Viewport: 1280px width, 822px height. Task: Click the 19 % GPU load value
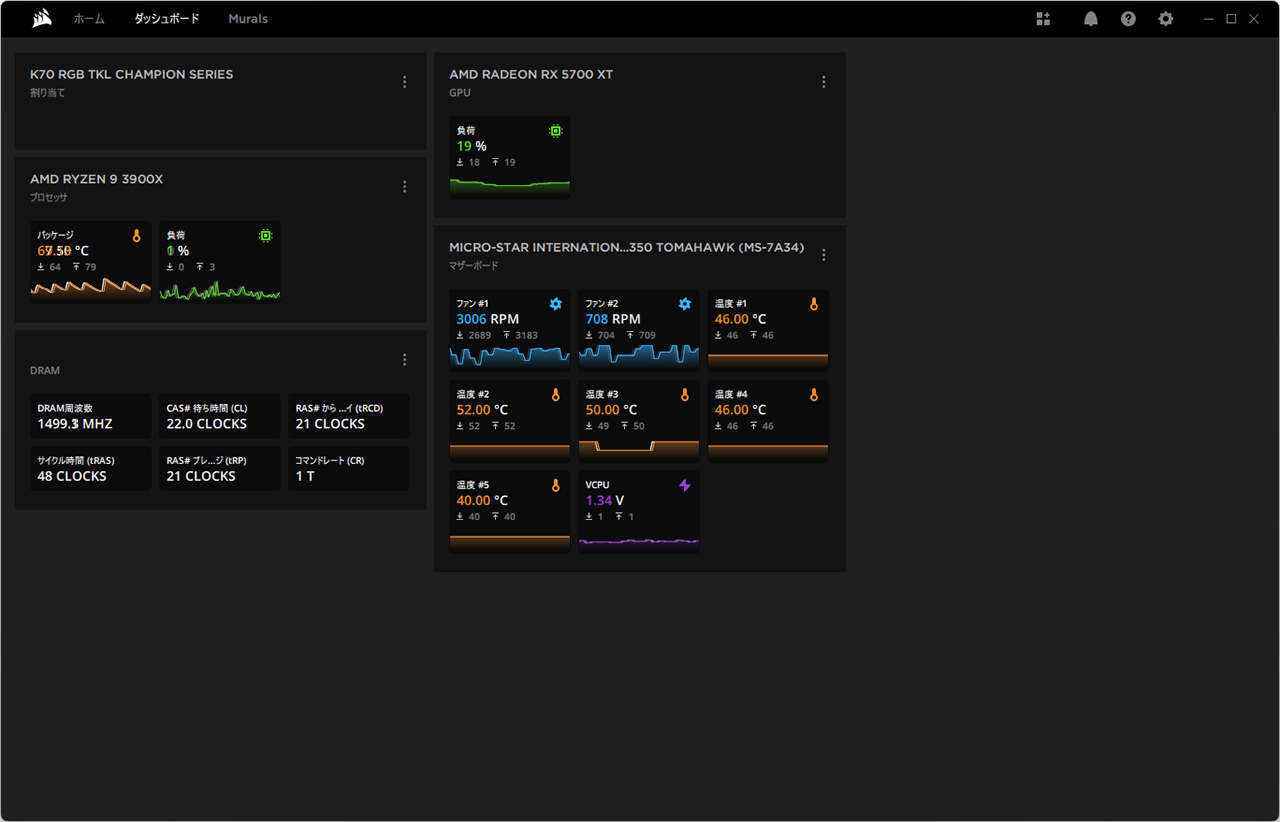tap(472, 147)
